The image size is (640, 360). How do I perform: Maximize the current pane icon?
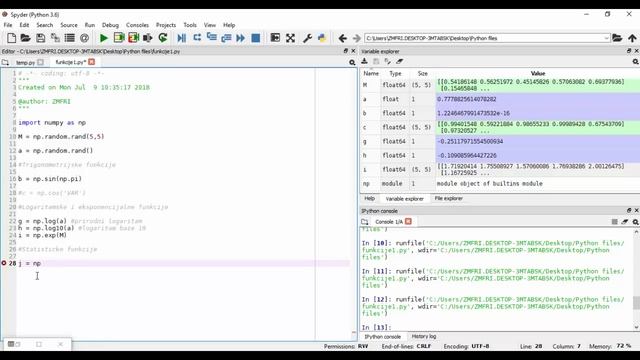[276, 38]
